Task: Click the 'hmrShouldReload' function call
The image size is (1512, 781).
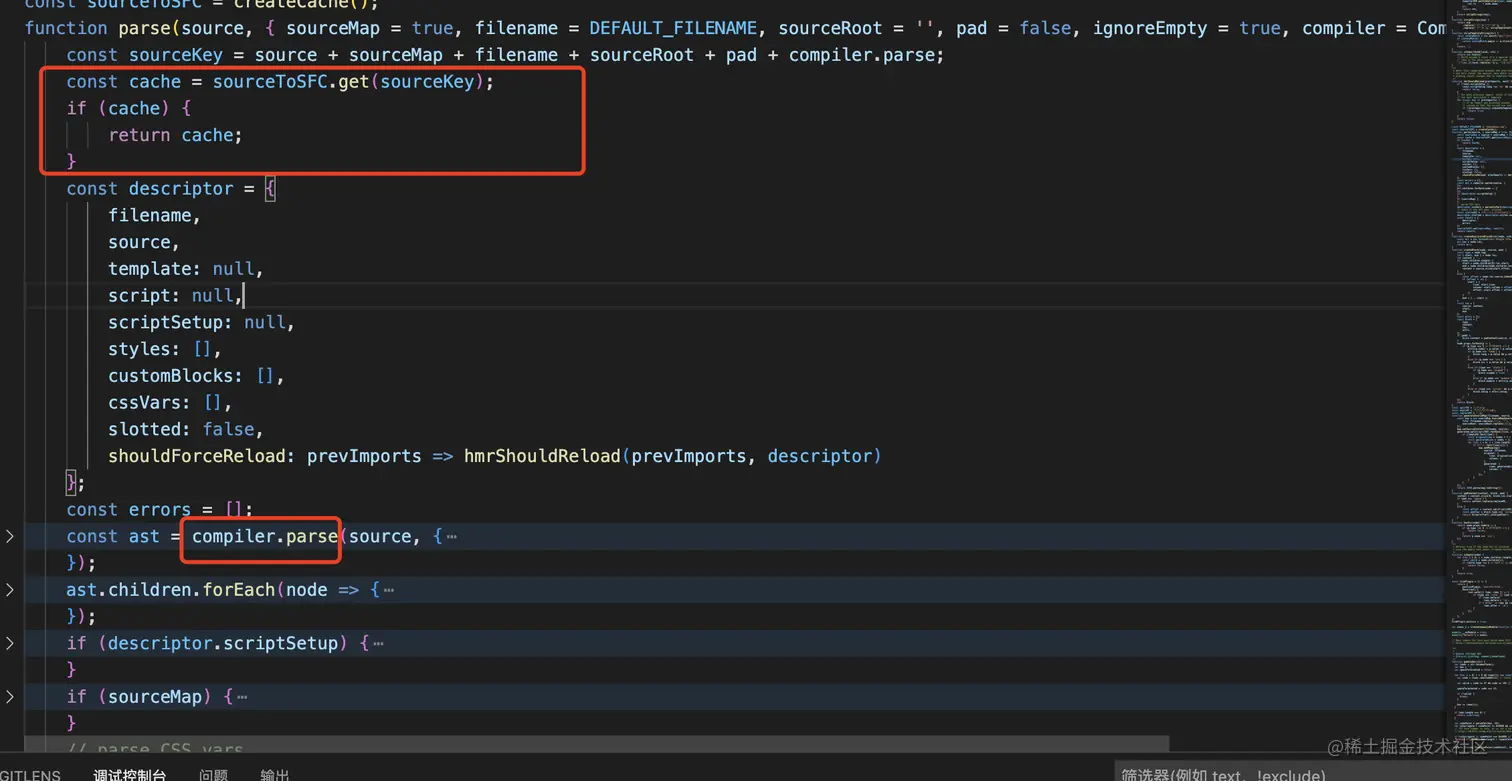Action: [x=542, y=456]
